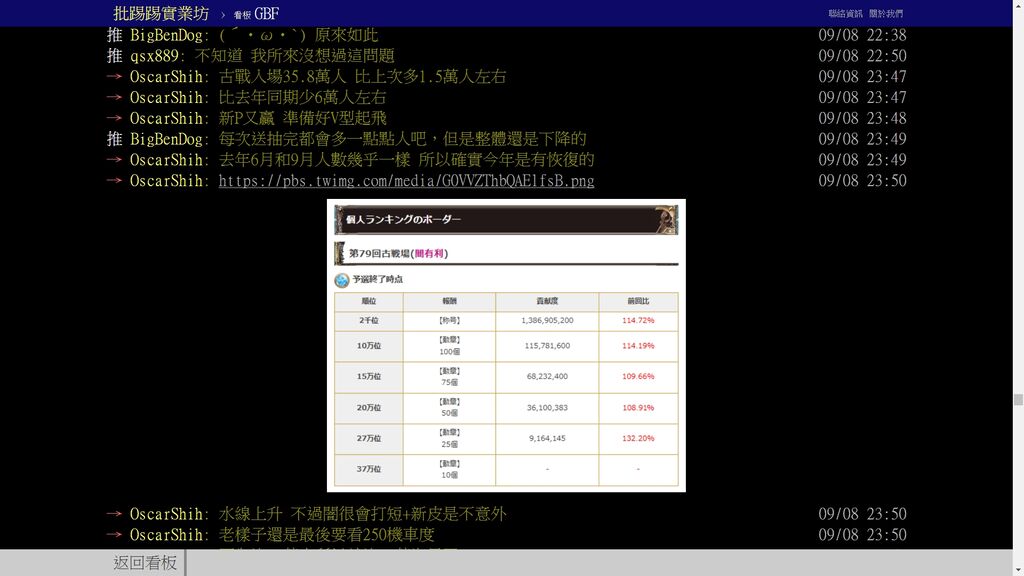Click the embedded ranking border image
Screen dimensions: 1024x576
click(506, 345)
